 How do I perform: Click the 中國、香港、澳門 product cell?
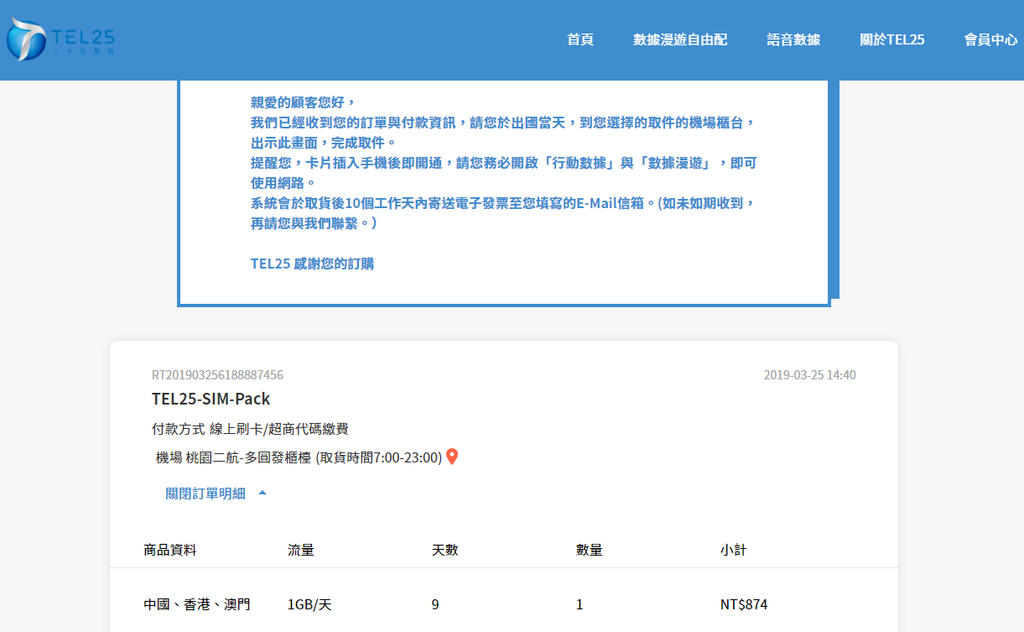click(x=197, y=605)
